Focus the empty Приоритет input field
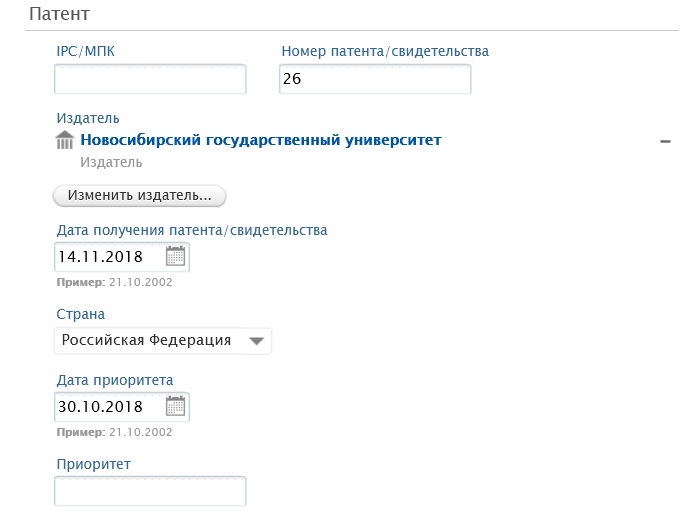The image size is (699, 516). [x=150, y=491]
